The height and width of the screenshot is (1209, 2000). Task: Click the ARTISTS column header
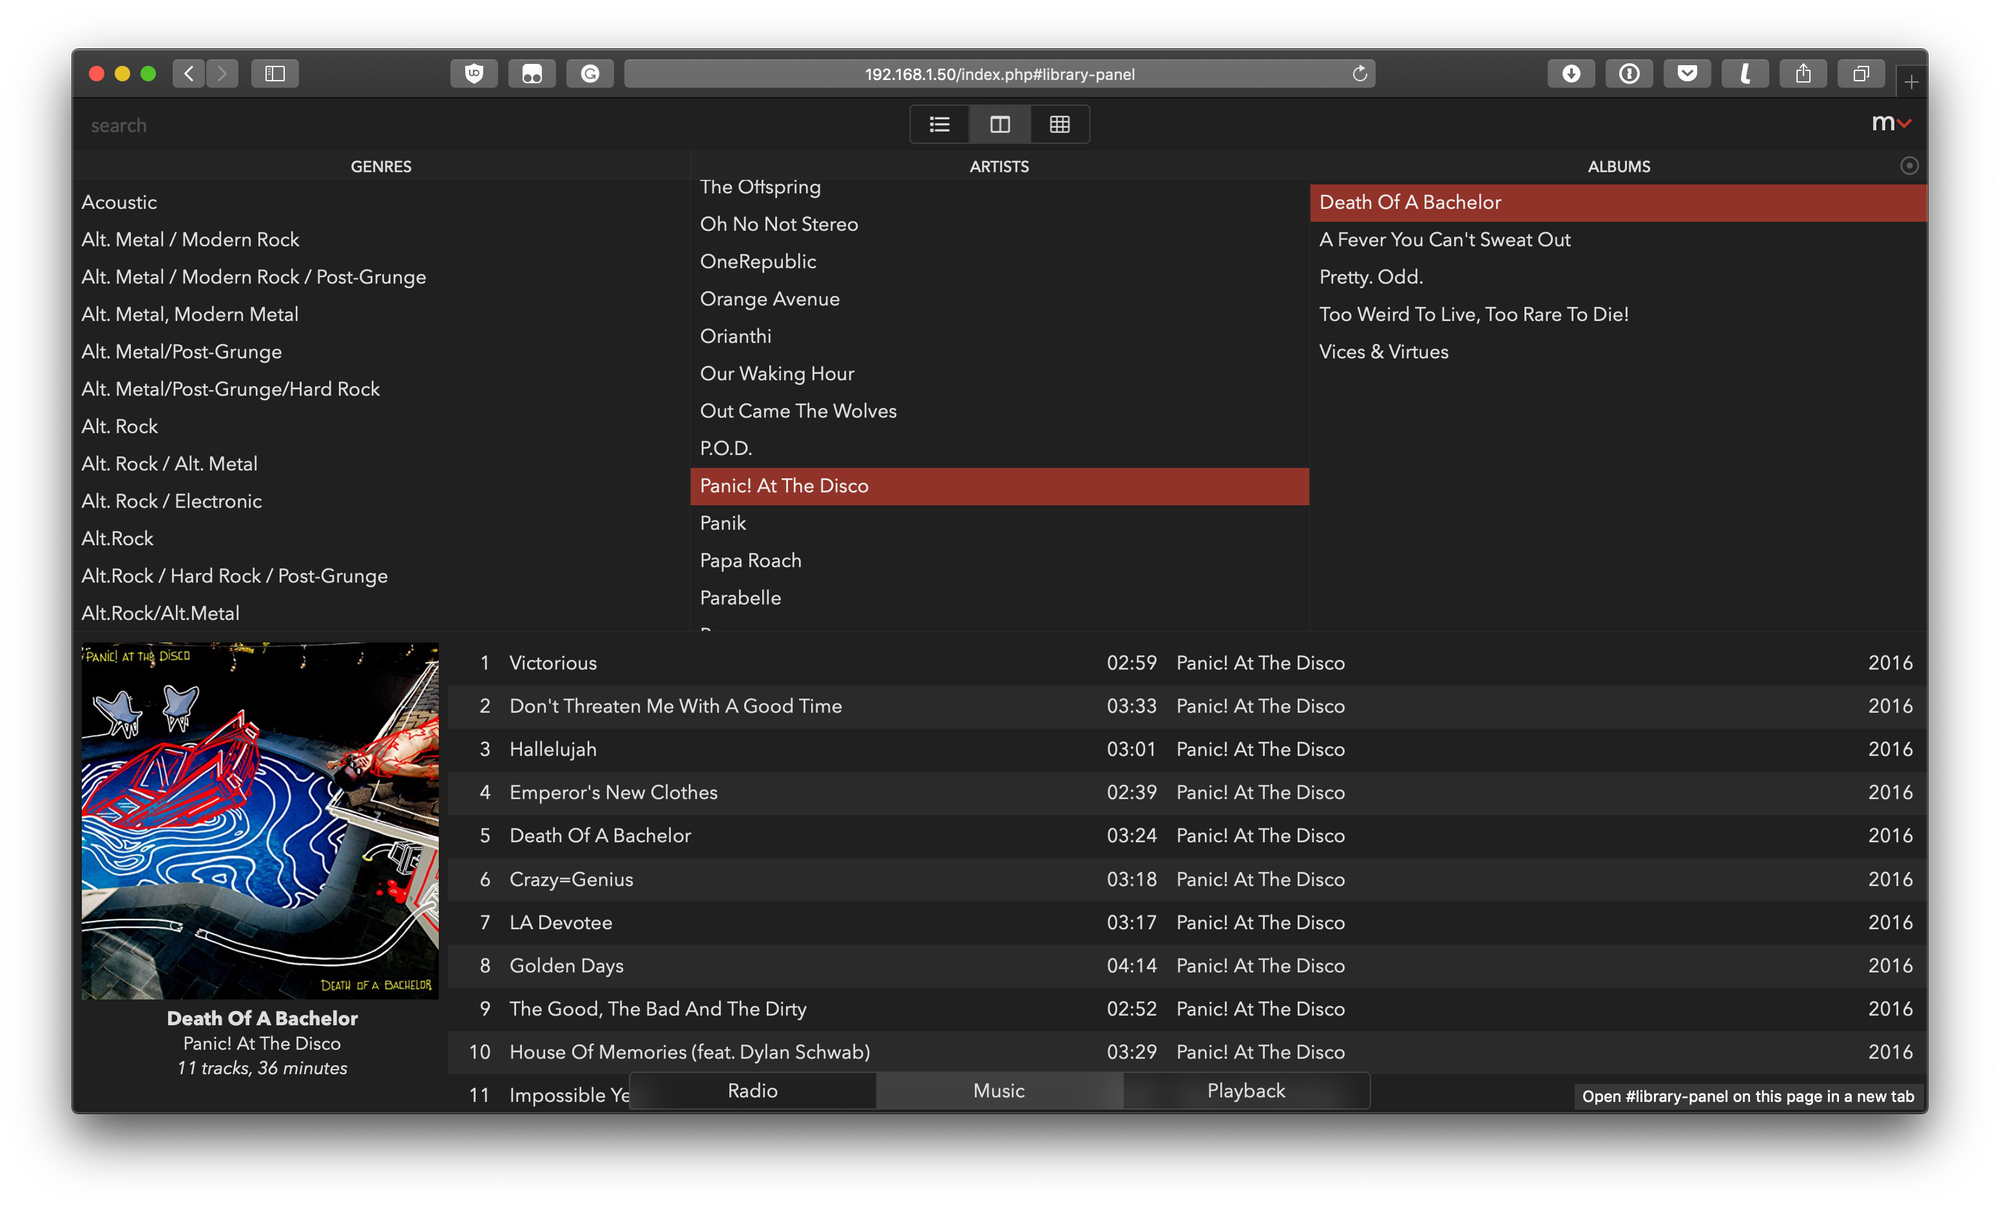[999, 167]
